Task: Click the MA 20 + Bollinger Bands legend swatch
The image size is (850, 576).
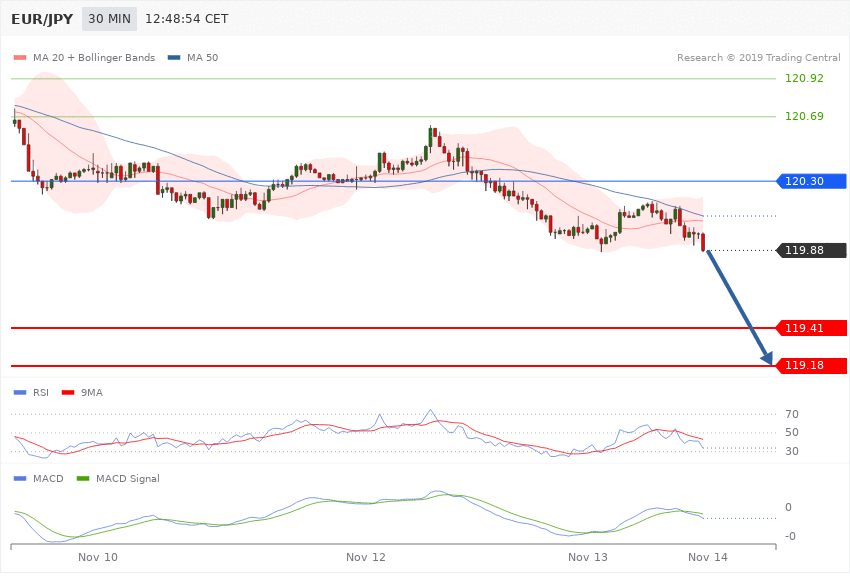Action: [x=20, y=57]
